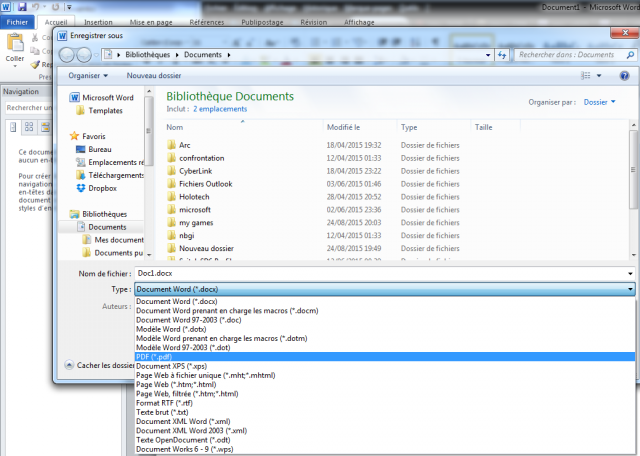Switch to the Mise en page tab
The image size is (640, 456).
tap(151, 22)
